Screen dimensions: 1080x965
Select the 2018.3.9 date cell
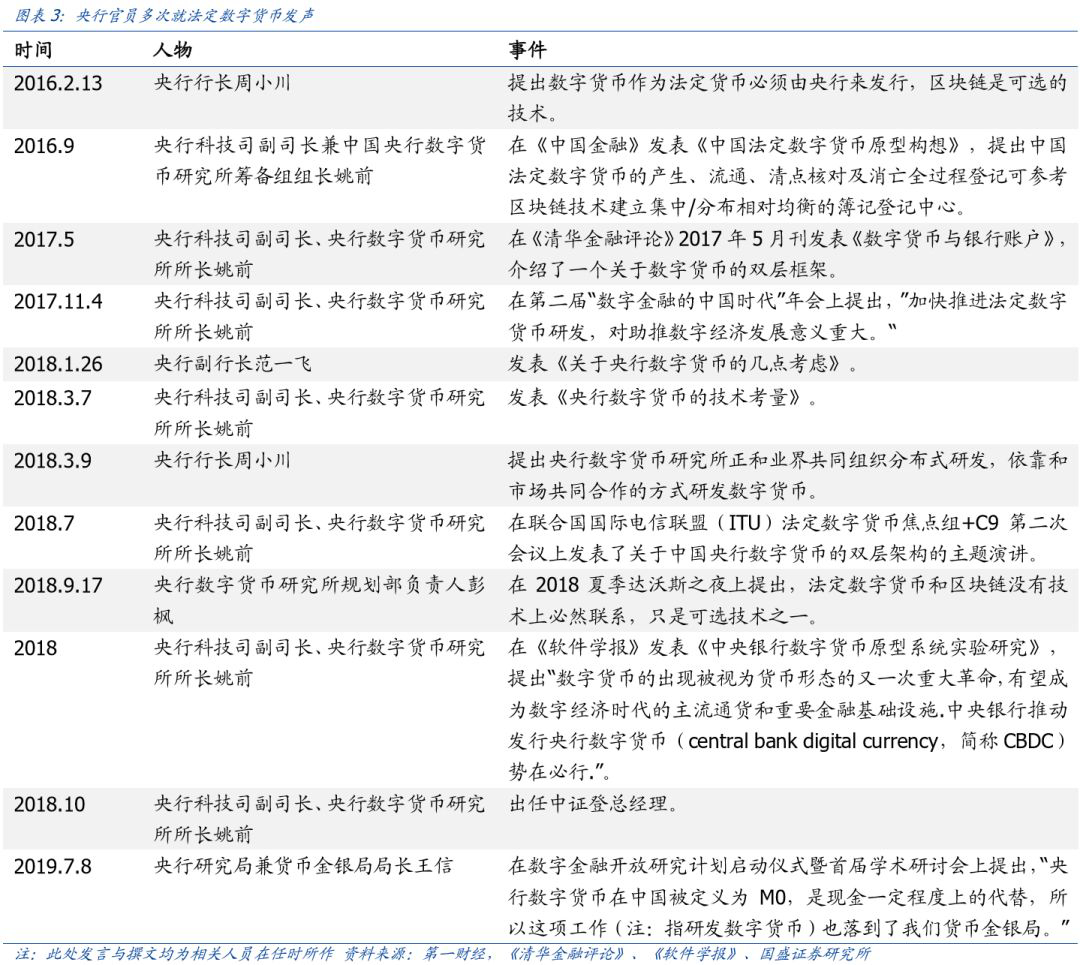tap(52, 461)
